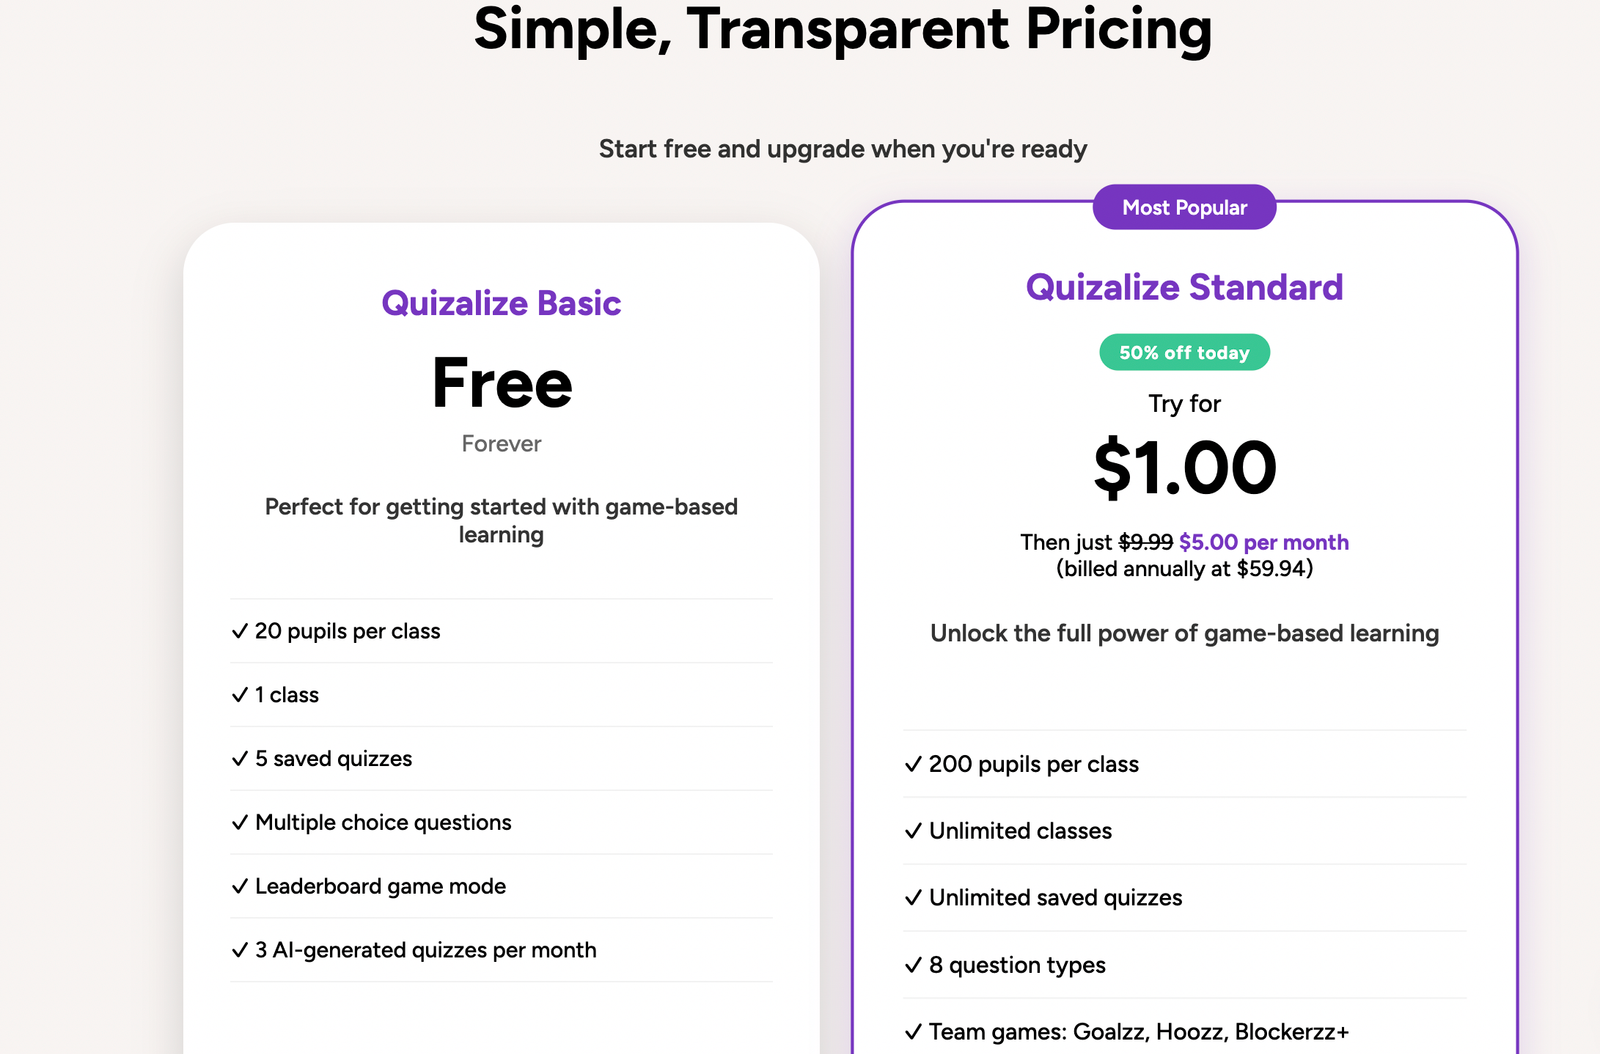
Task: Click the struck-through $9.99 original price
Action: coord(1146,542)
